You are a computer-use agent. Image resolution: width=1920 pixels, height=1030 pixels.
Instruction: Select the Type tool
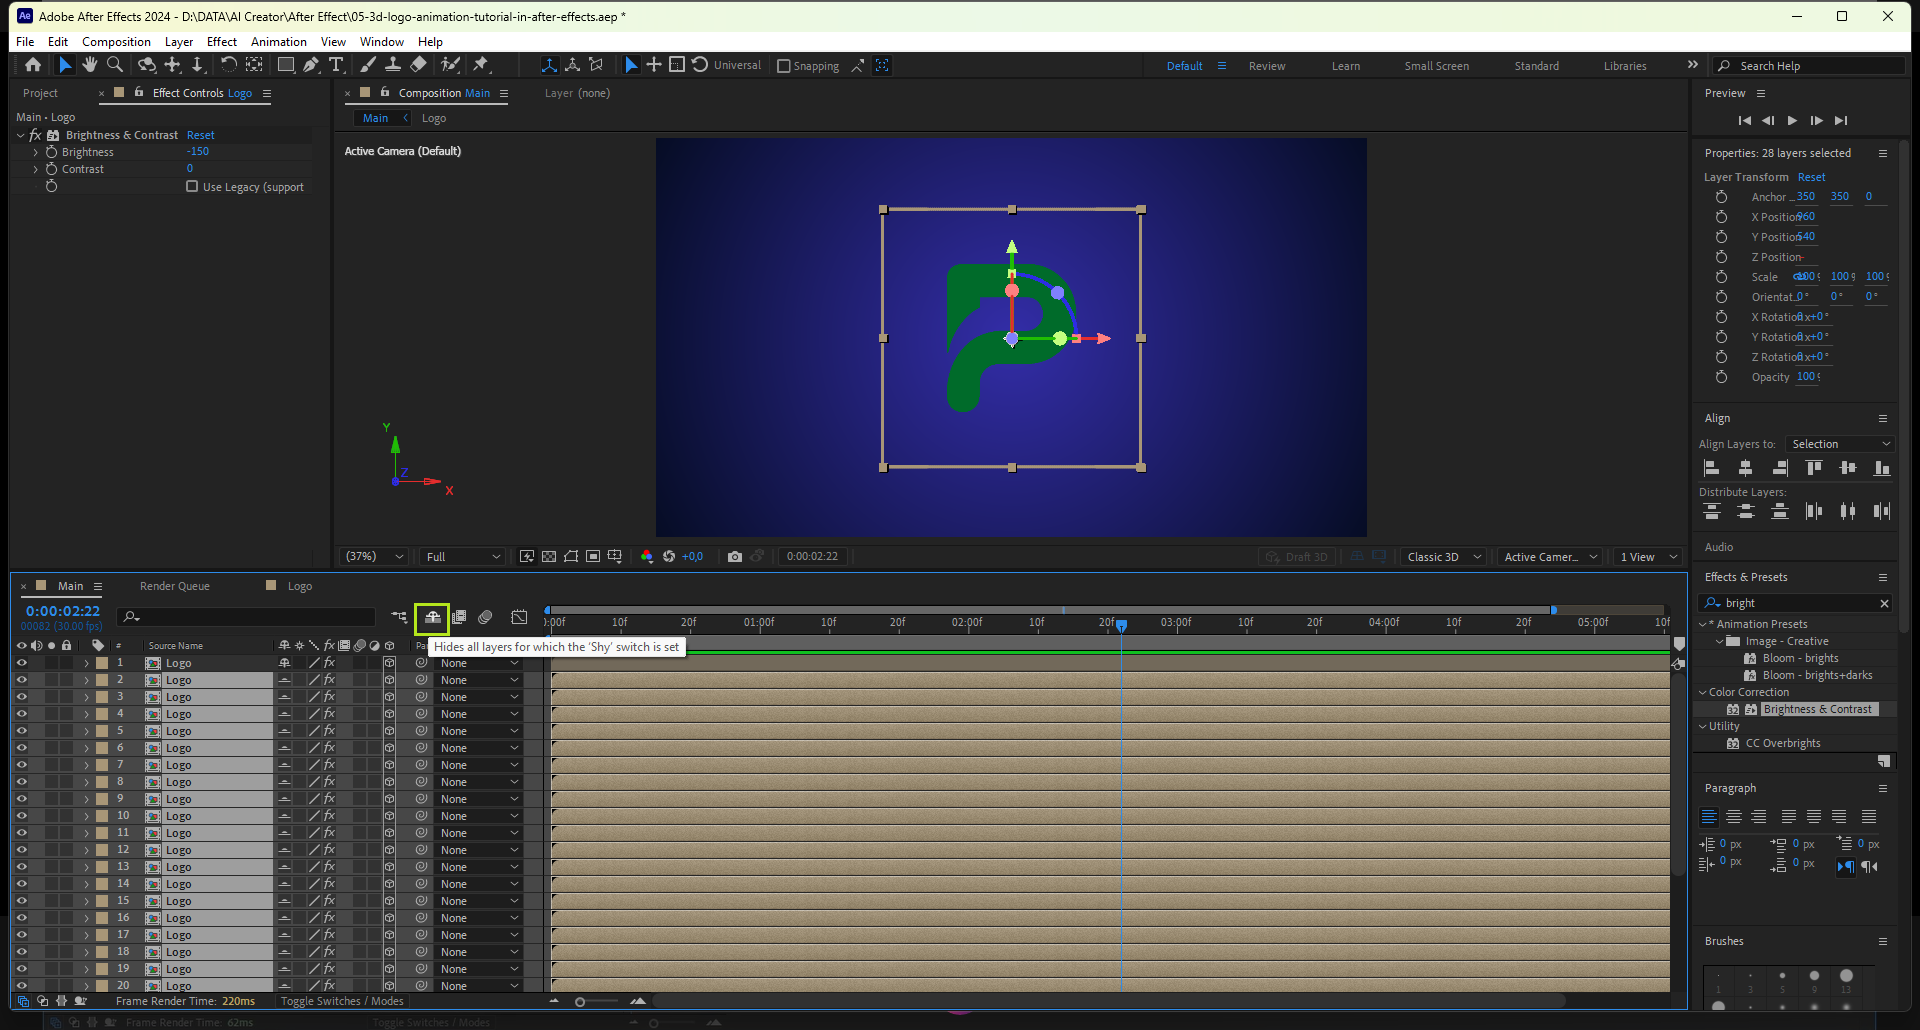point(336,65)
